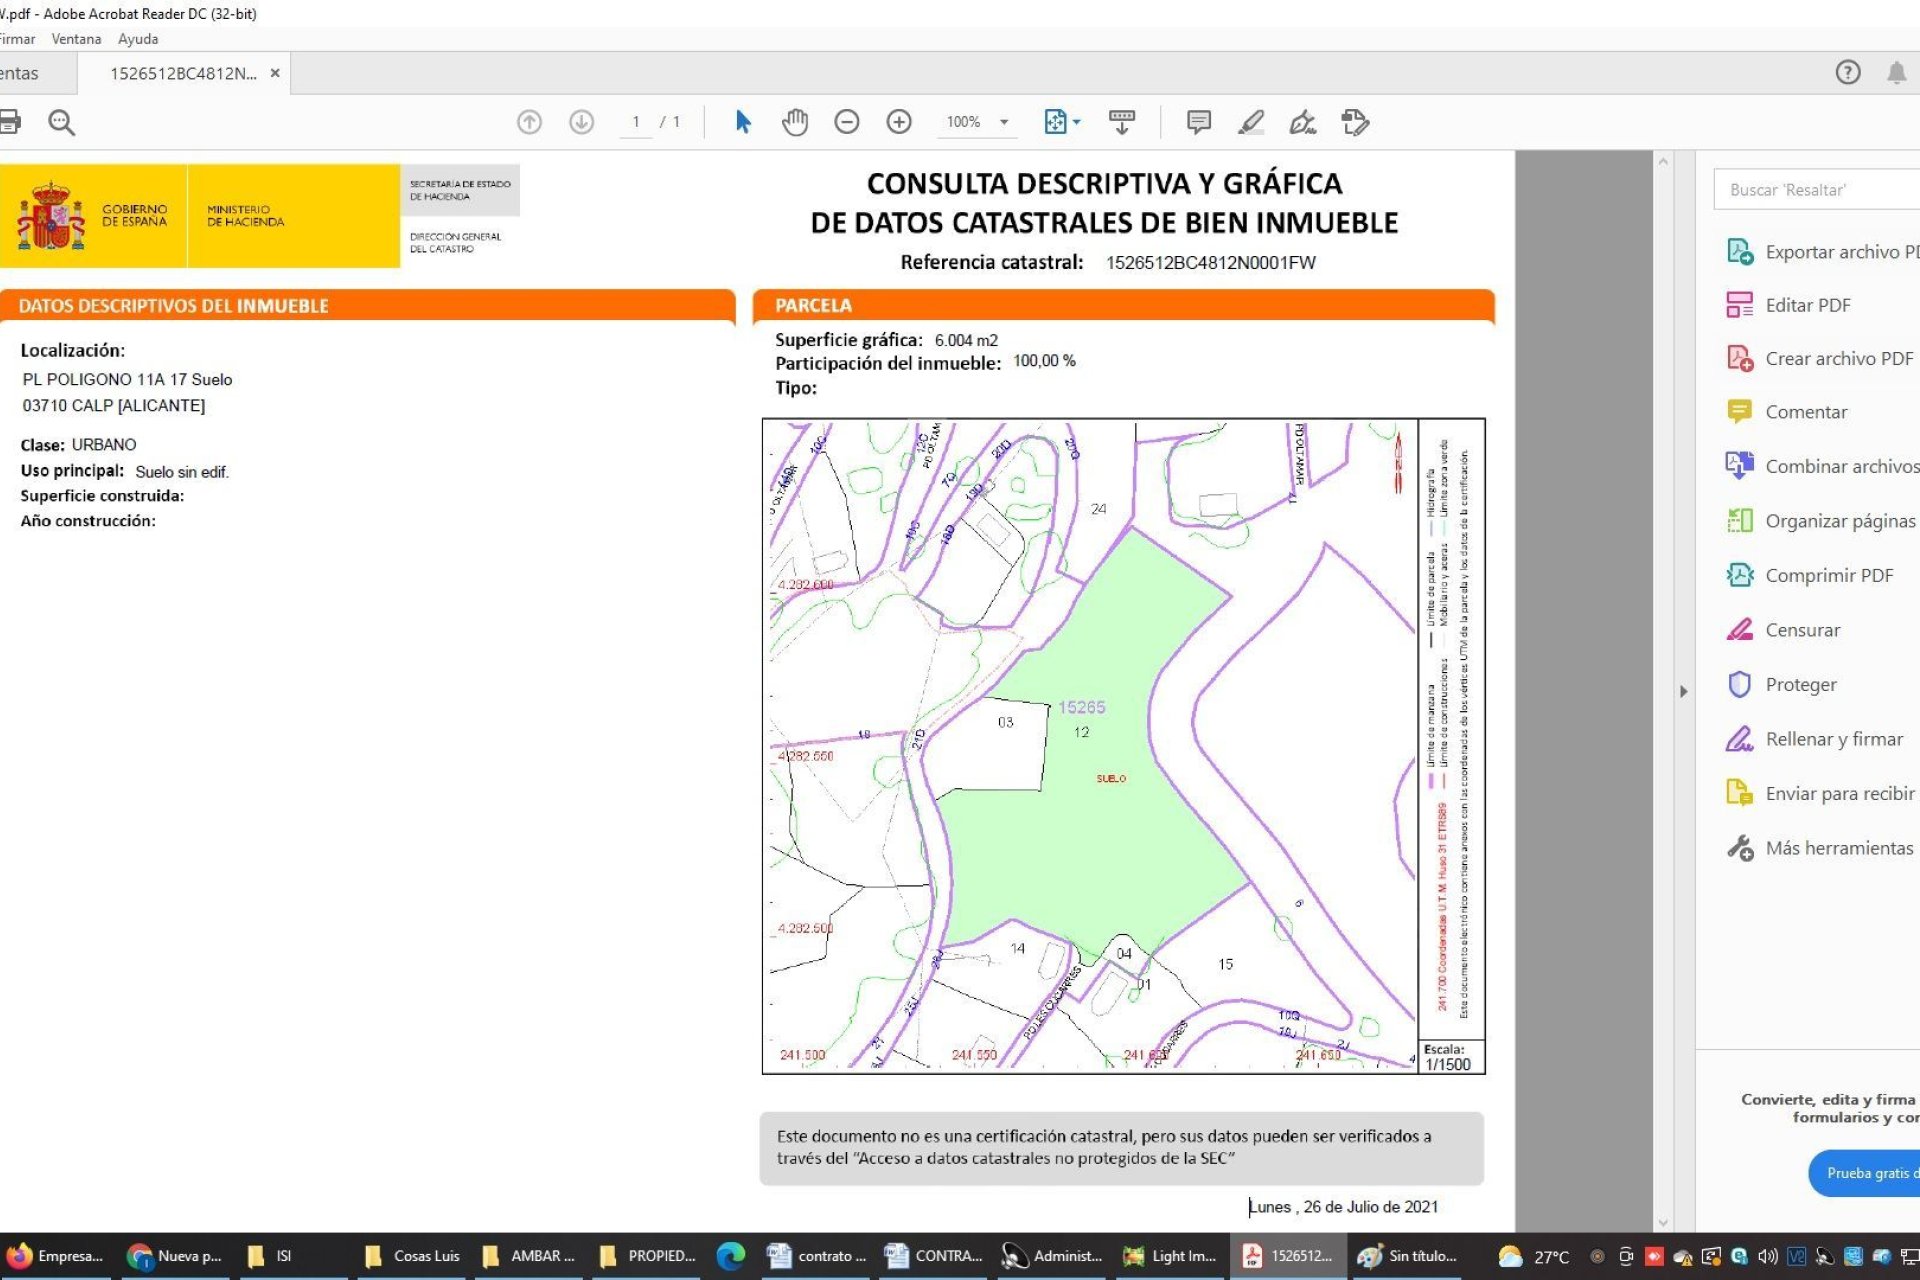Open the Fill & Sign toolbar icon
This screenshot has width=1920, height=1280.
coord(1301,121)
